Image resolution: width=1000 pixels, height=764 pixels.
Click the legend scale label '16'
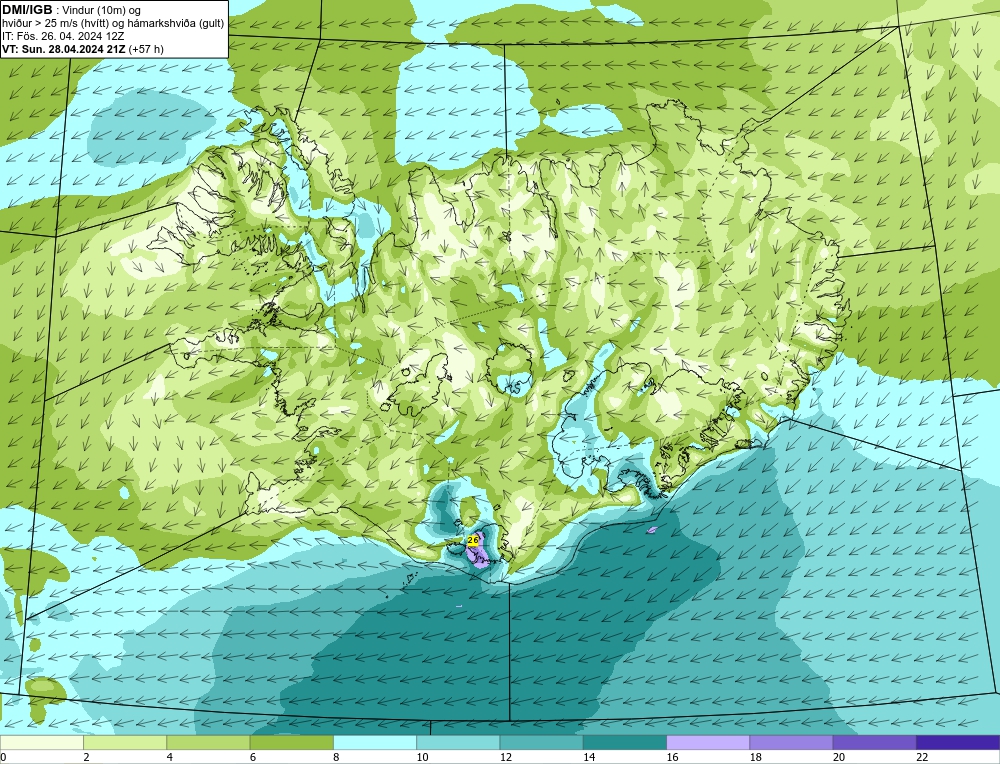[x=672, y=757]
